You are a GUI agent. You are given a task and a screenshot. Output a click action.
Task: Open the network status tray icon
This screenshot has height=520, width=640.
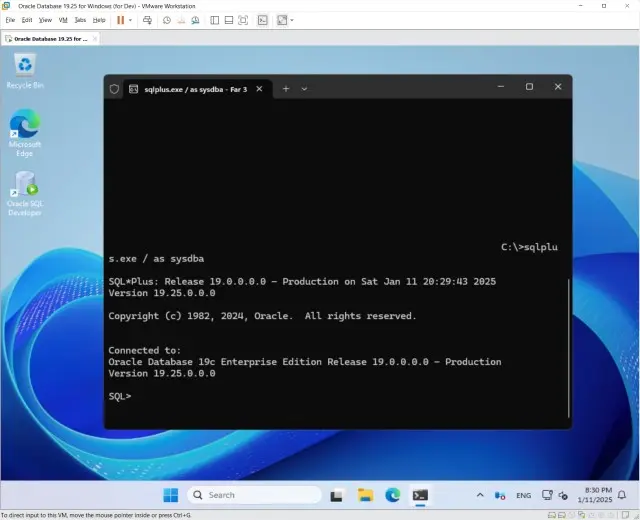pos(547,495)
